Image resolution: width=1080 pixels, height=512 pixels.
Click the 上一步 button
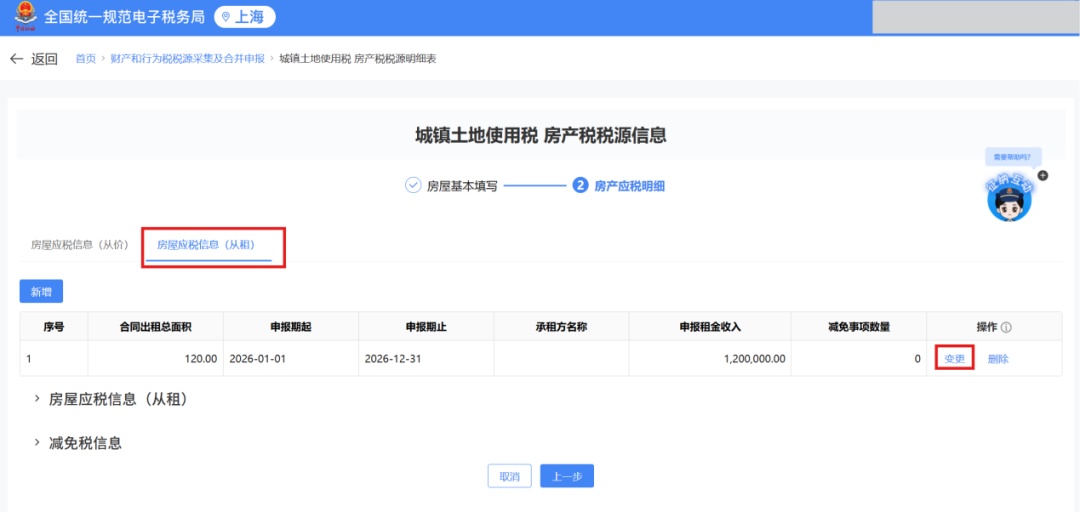pyautogui.click(x=567, y=477)
